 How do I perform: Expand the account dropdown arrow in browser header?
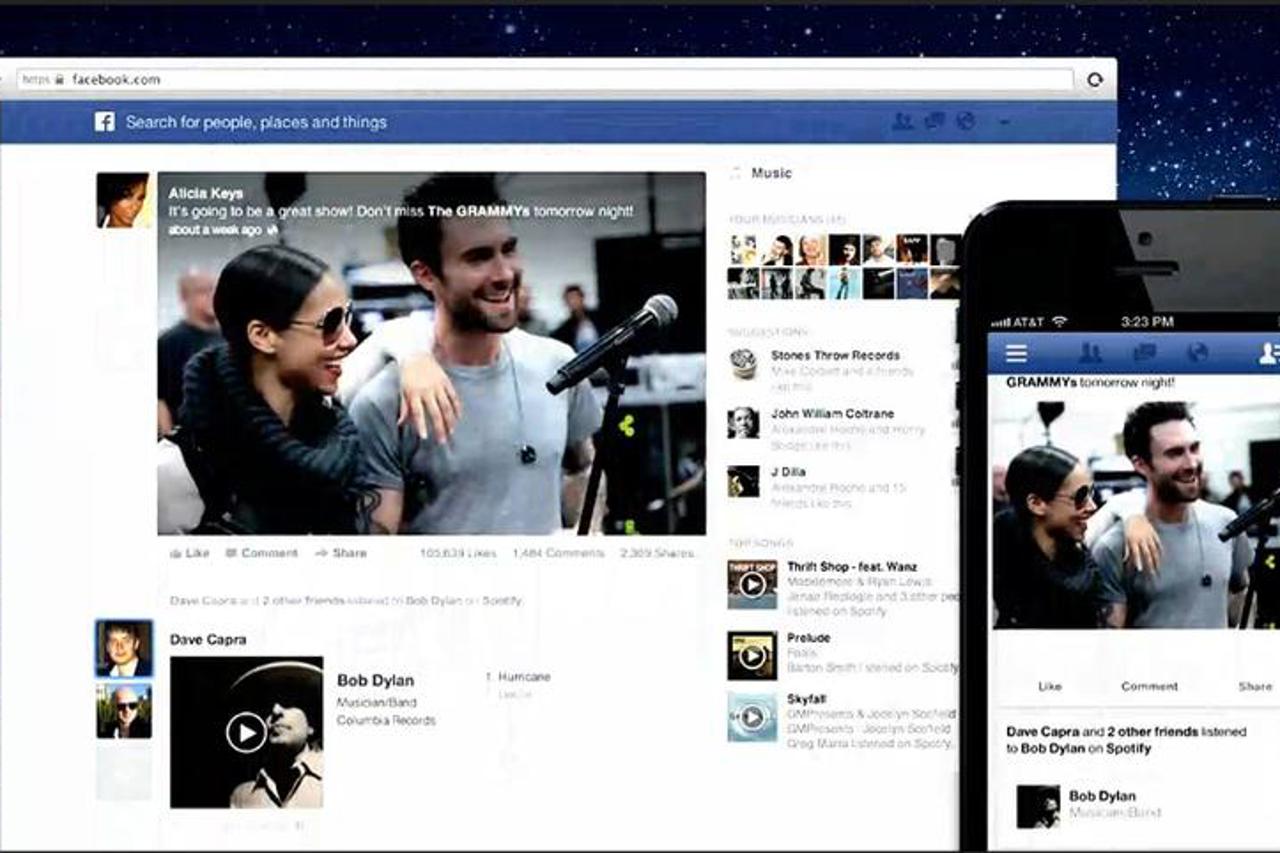coord(1004,122)
